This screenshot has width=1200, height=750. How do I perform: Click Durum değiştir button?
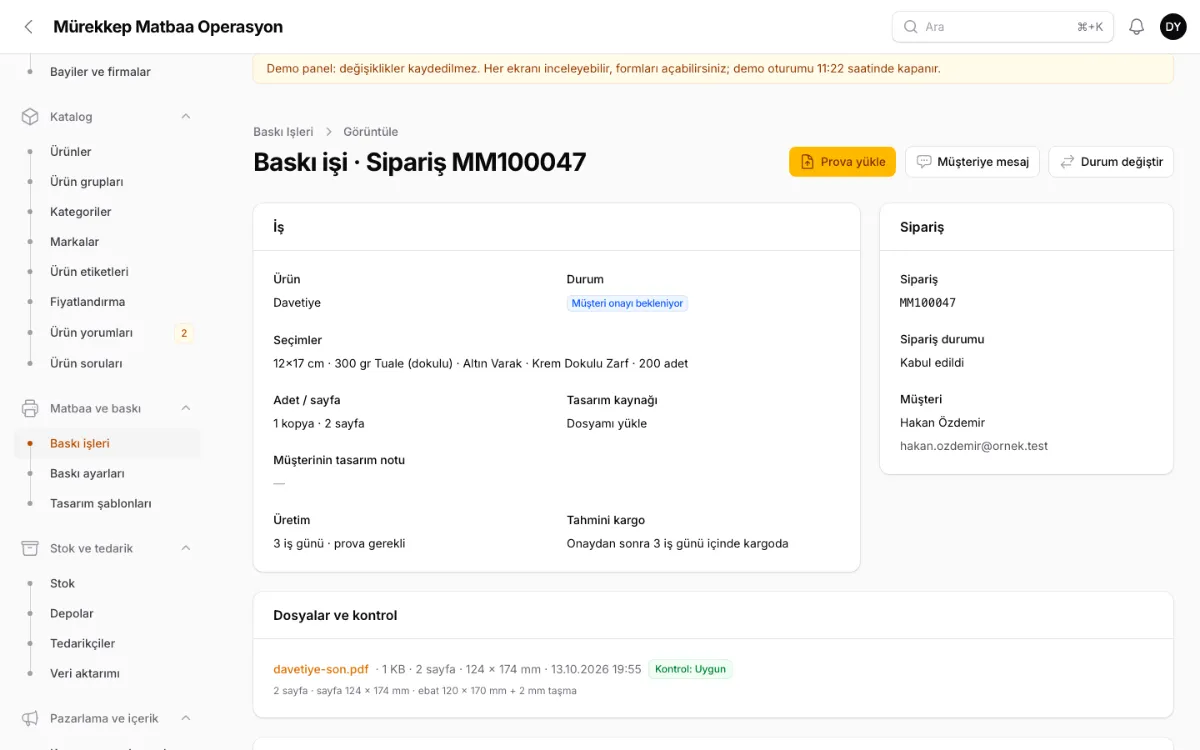[x=1111, y=162]
